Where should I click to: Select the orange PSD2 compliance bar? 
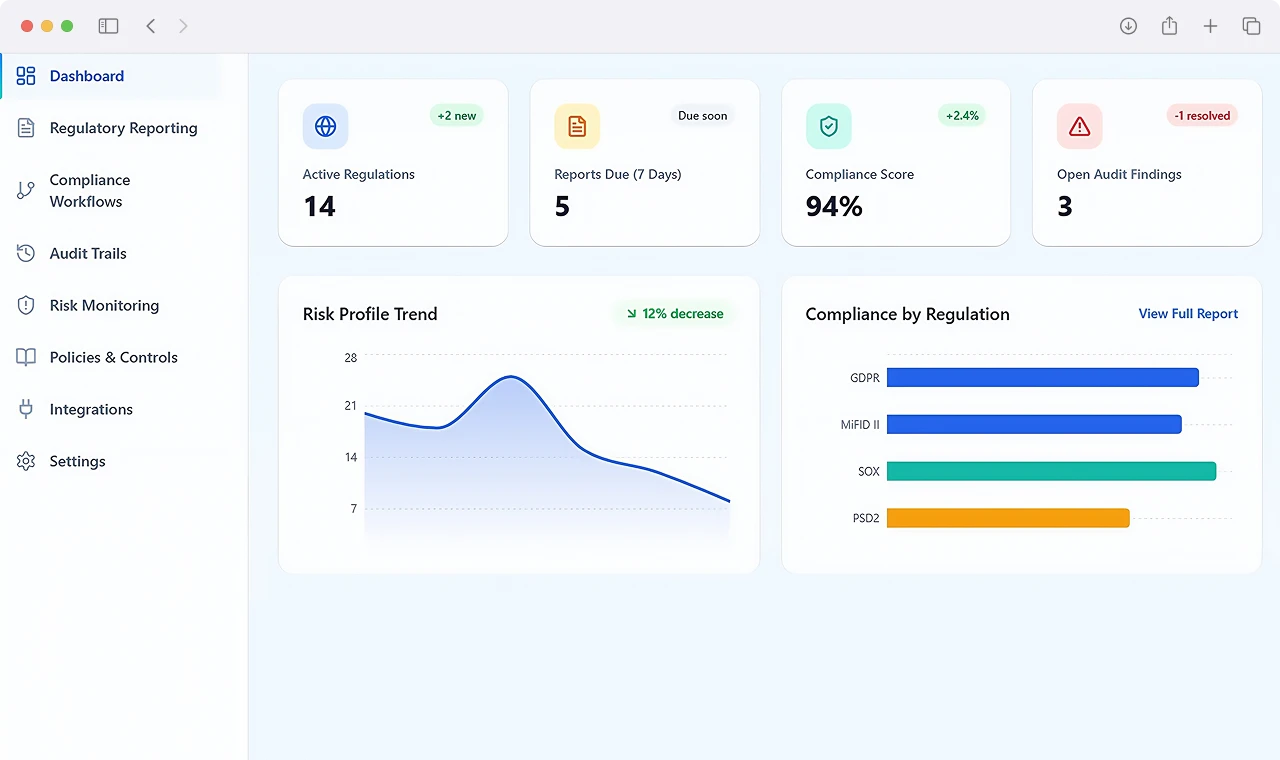(1008, 518)
